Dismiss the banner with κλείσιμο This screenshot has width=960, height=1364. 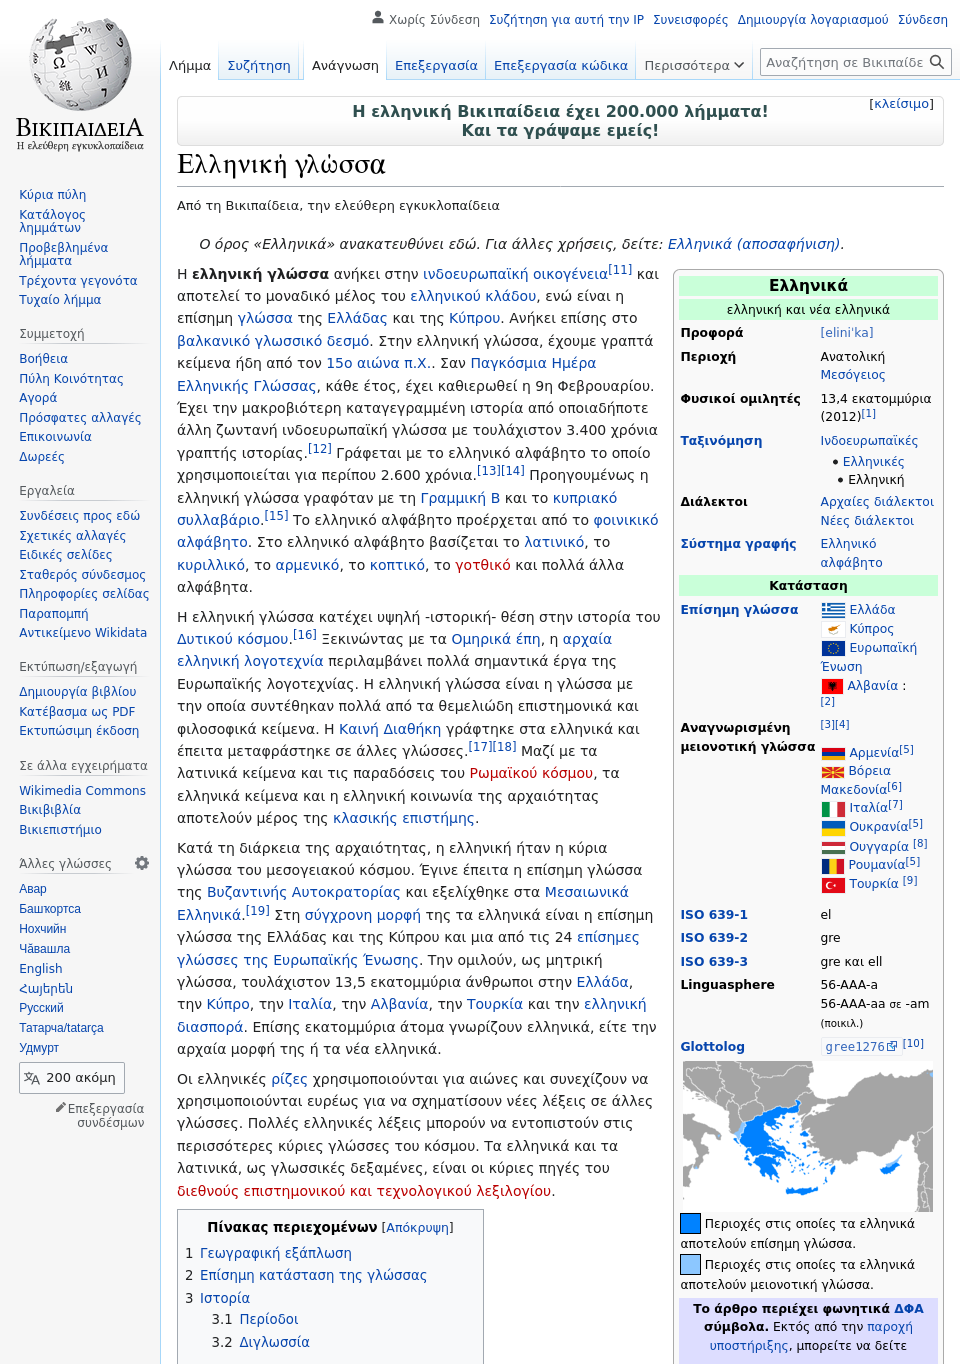[901, 104]
